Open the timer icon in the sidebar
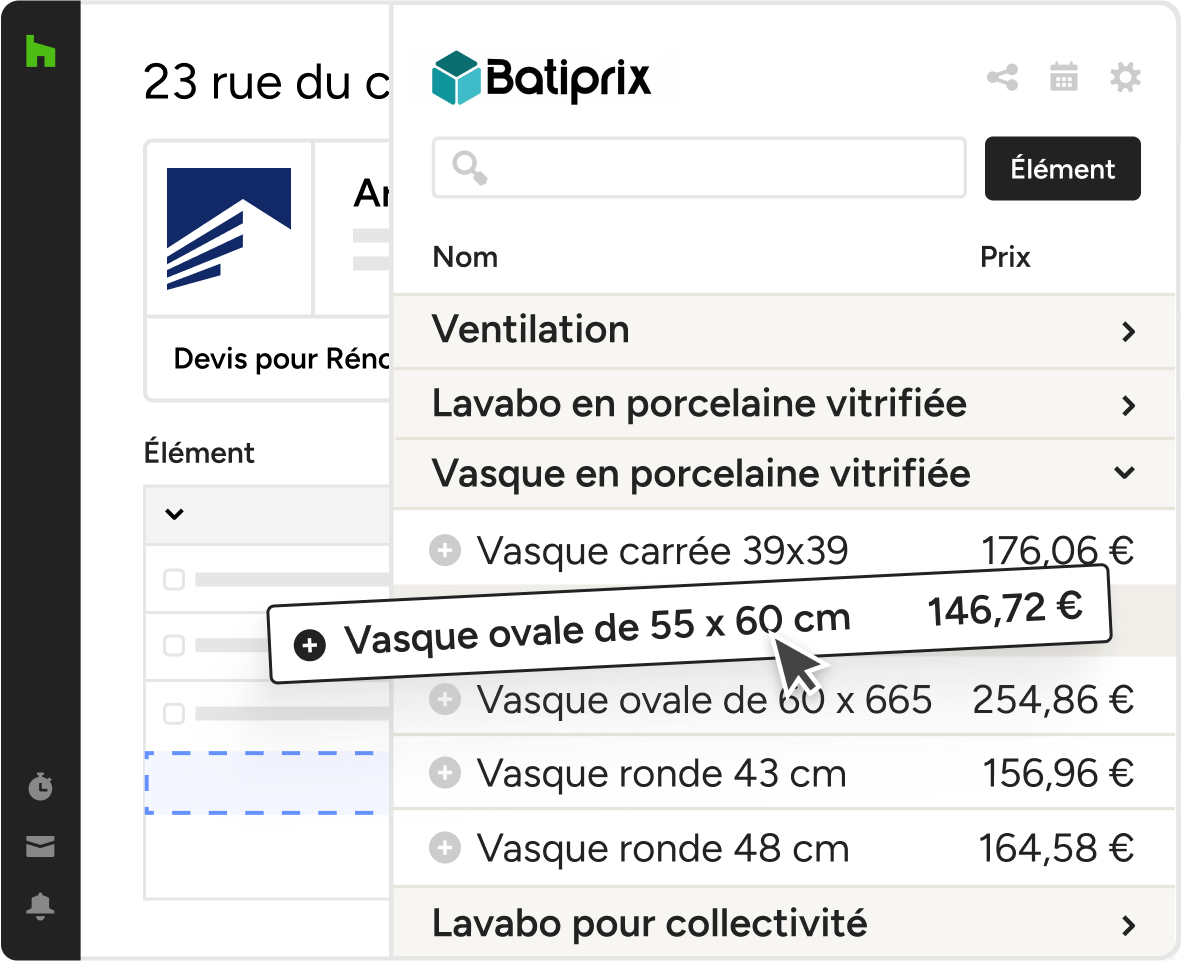 coord(40,787)
